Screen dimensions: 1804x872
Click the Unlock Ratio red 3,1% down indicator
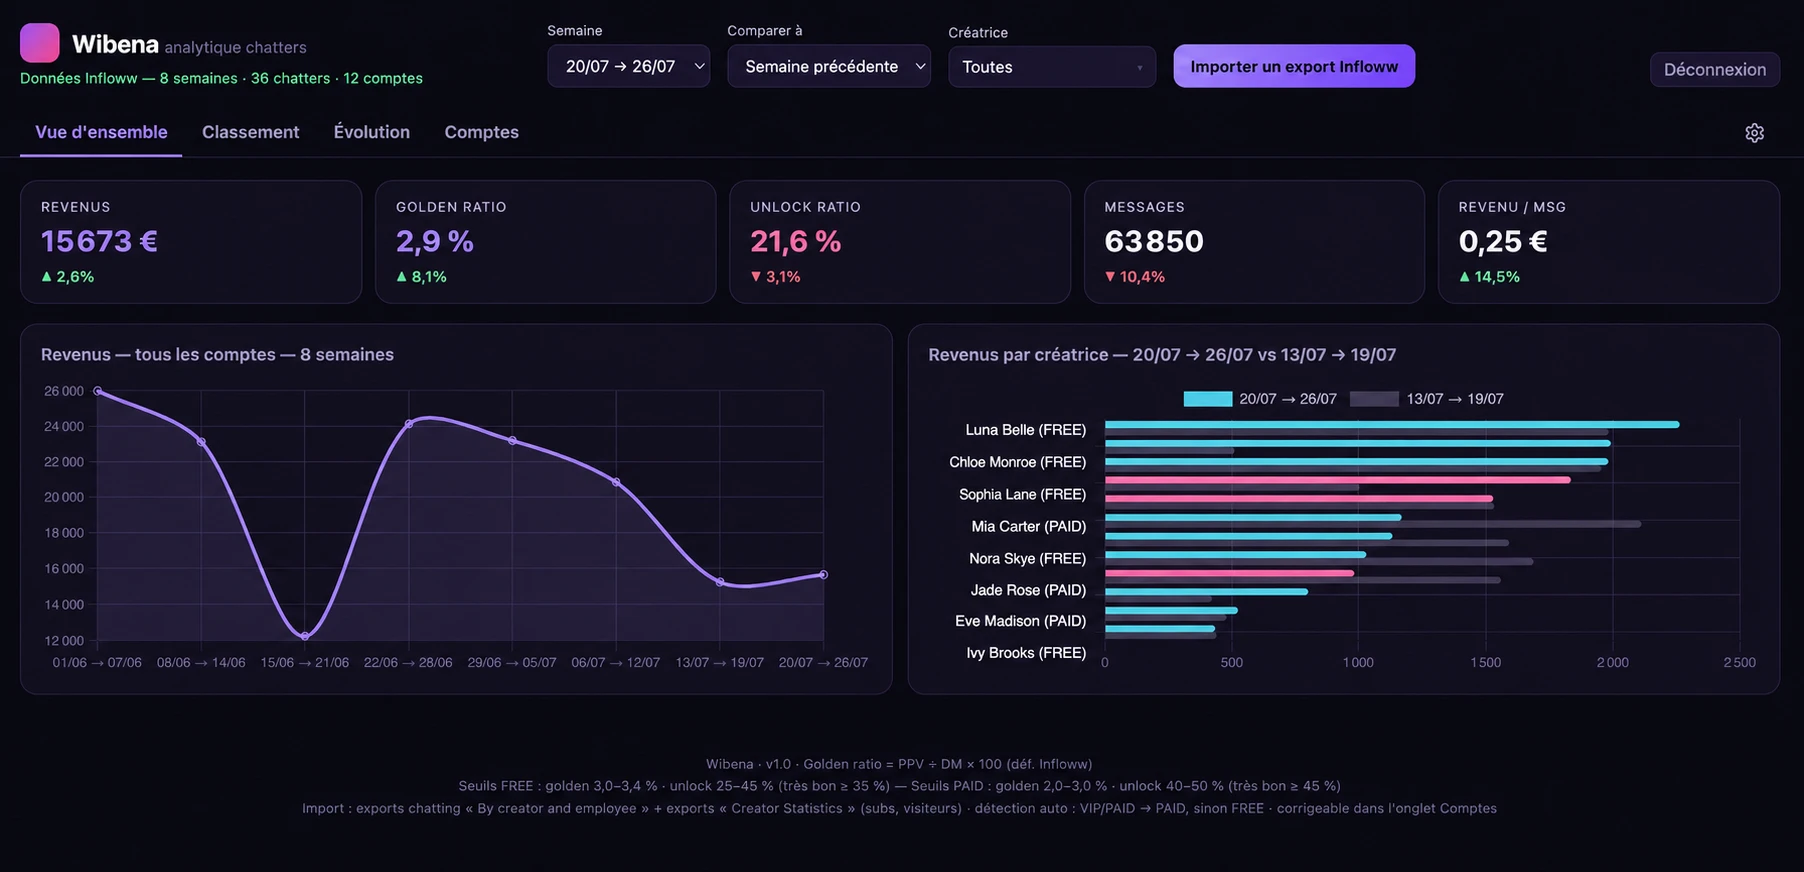pos(776,277)
